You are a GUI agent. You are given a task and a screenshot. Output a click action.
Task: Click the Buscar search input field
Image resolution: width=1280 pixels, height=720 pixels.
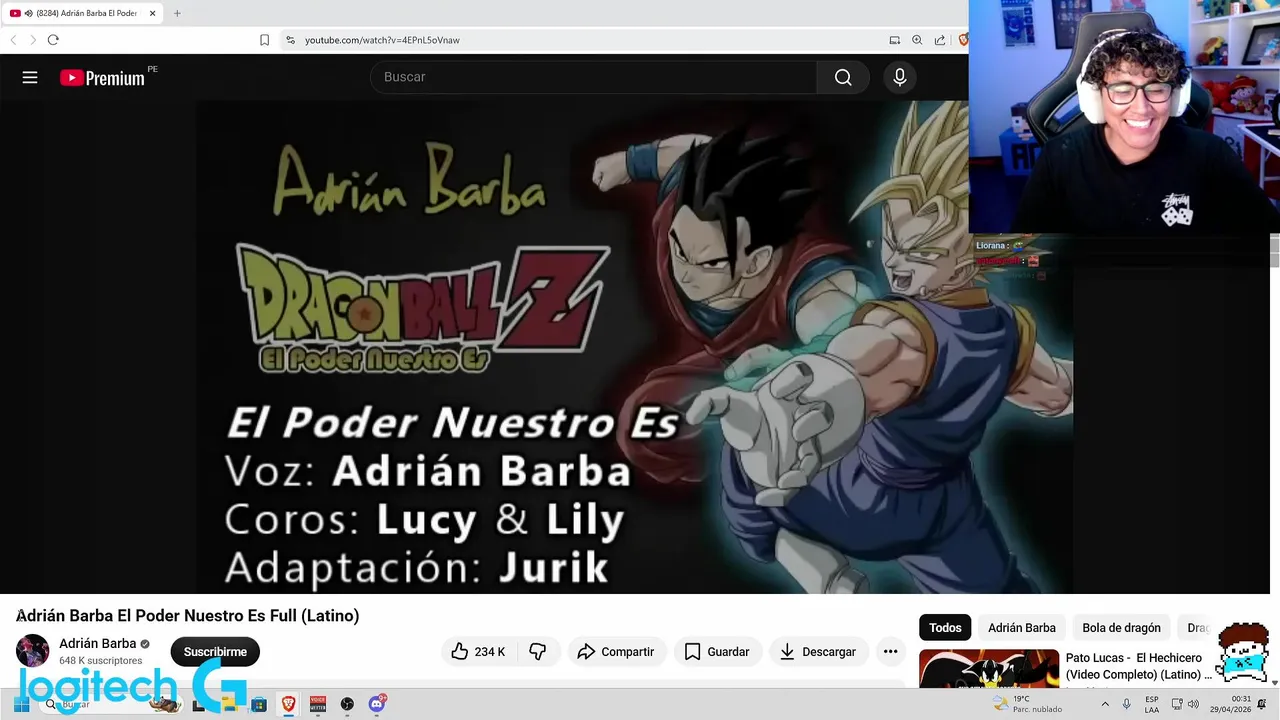593,77
